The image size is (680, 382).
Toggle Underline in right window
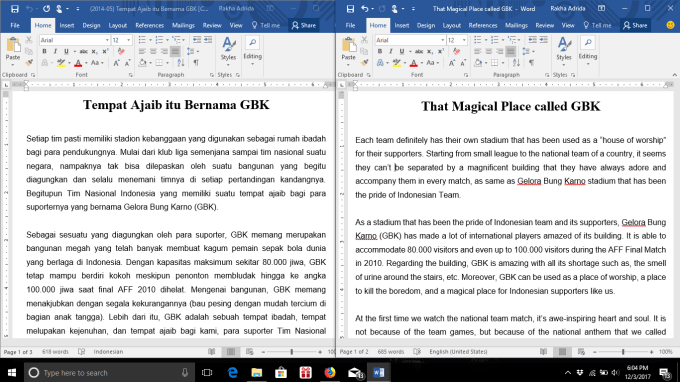(x=402, y=52)
